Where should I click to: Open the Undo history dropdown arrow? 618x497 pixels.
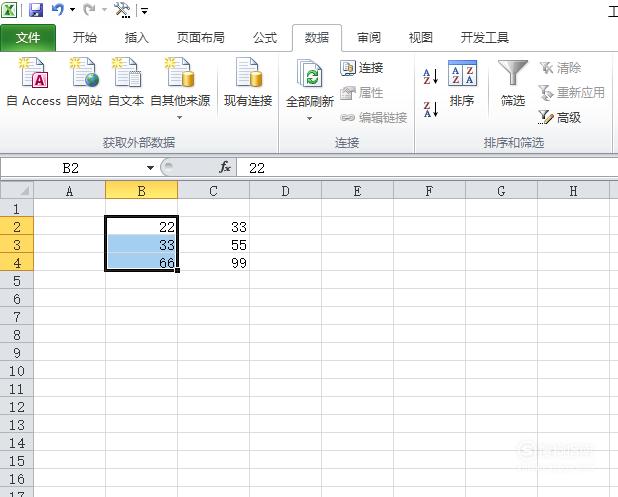pyautogui.click(x=73, y=9)
